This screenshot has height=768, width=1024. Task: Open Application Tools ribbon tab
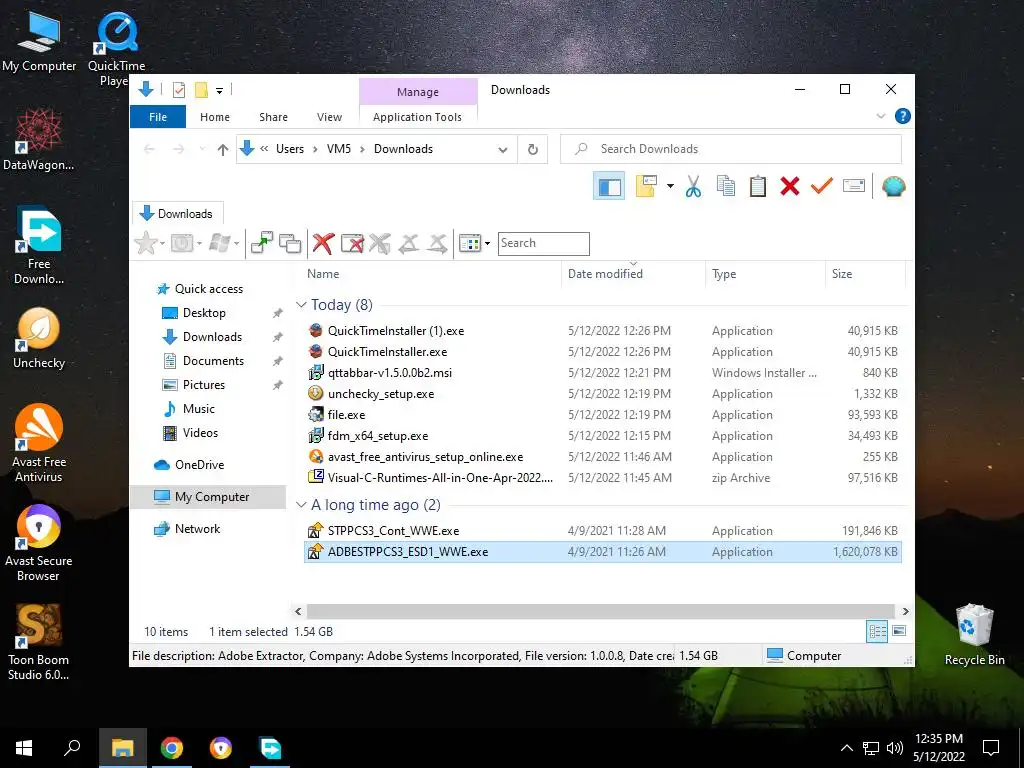click(417, 117)
